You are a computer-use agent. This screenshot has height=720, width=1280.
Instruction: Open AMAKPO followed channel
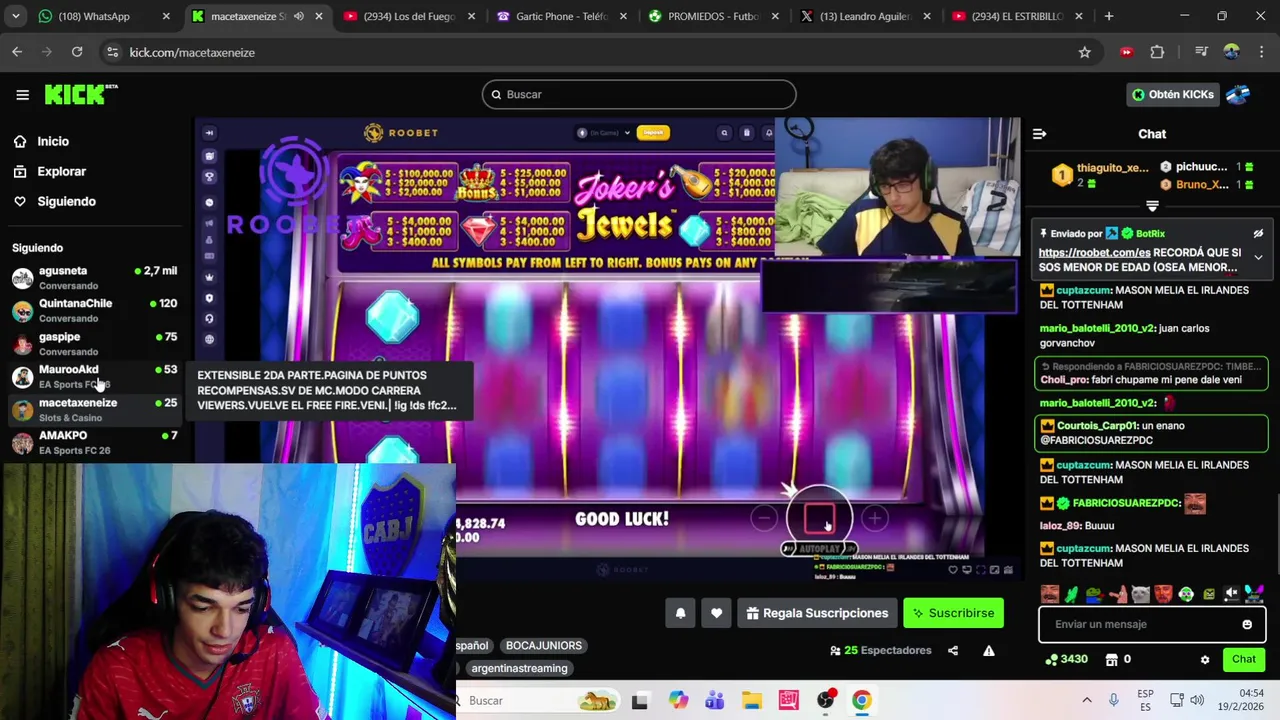(x=95, y=443)
